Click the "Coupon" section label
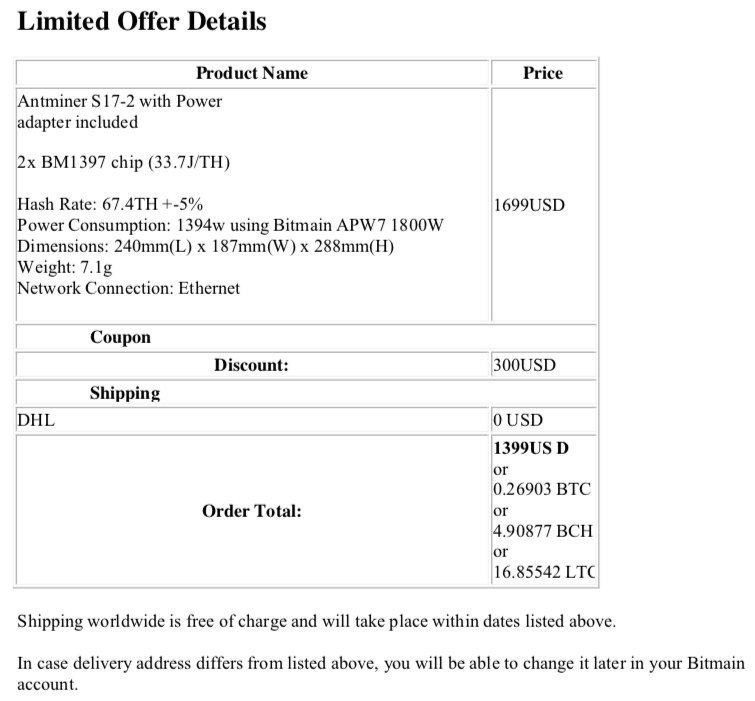The image size is (755, 701). [x=120, y=337]
